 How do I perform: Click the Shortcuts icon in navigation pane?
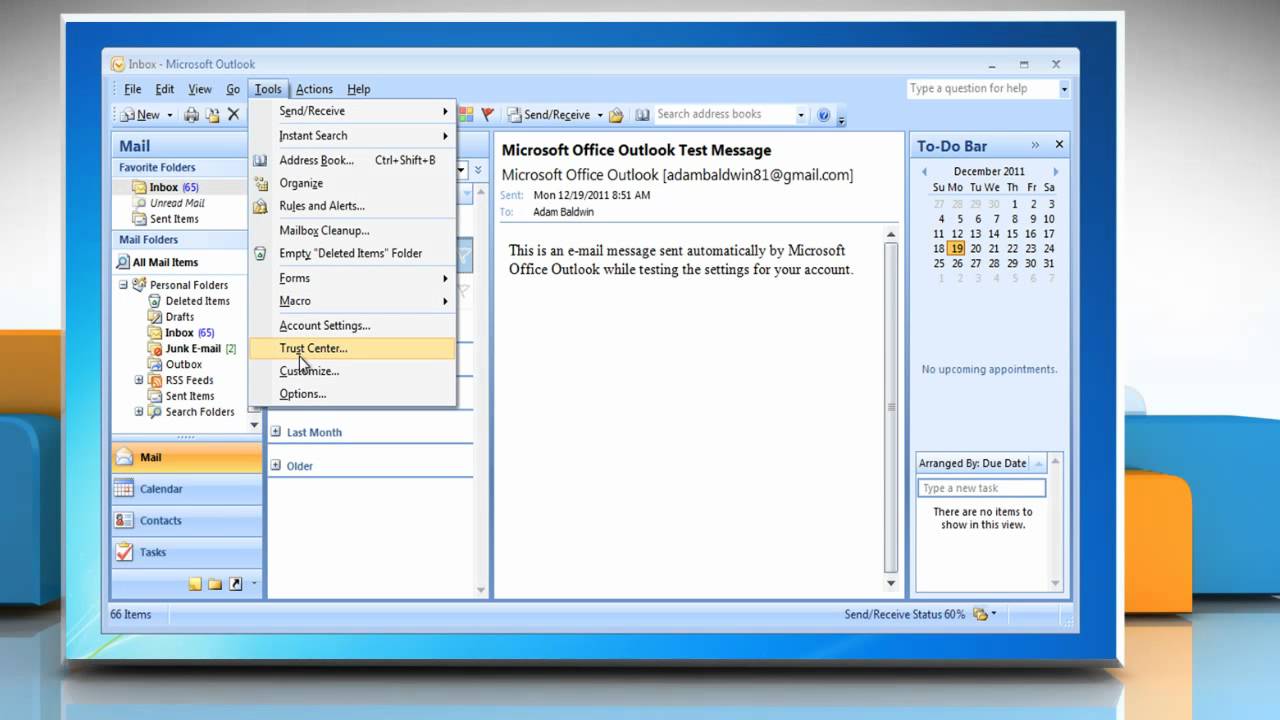235,584
